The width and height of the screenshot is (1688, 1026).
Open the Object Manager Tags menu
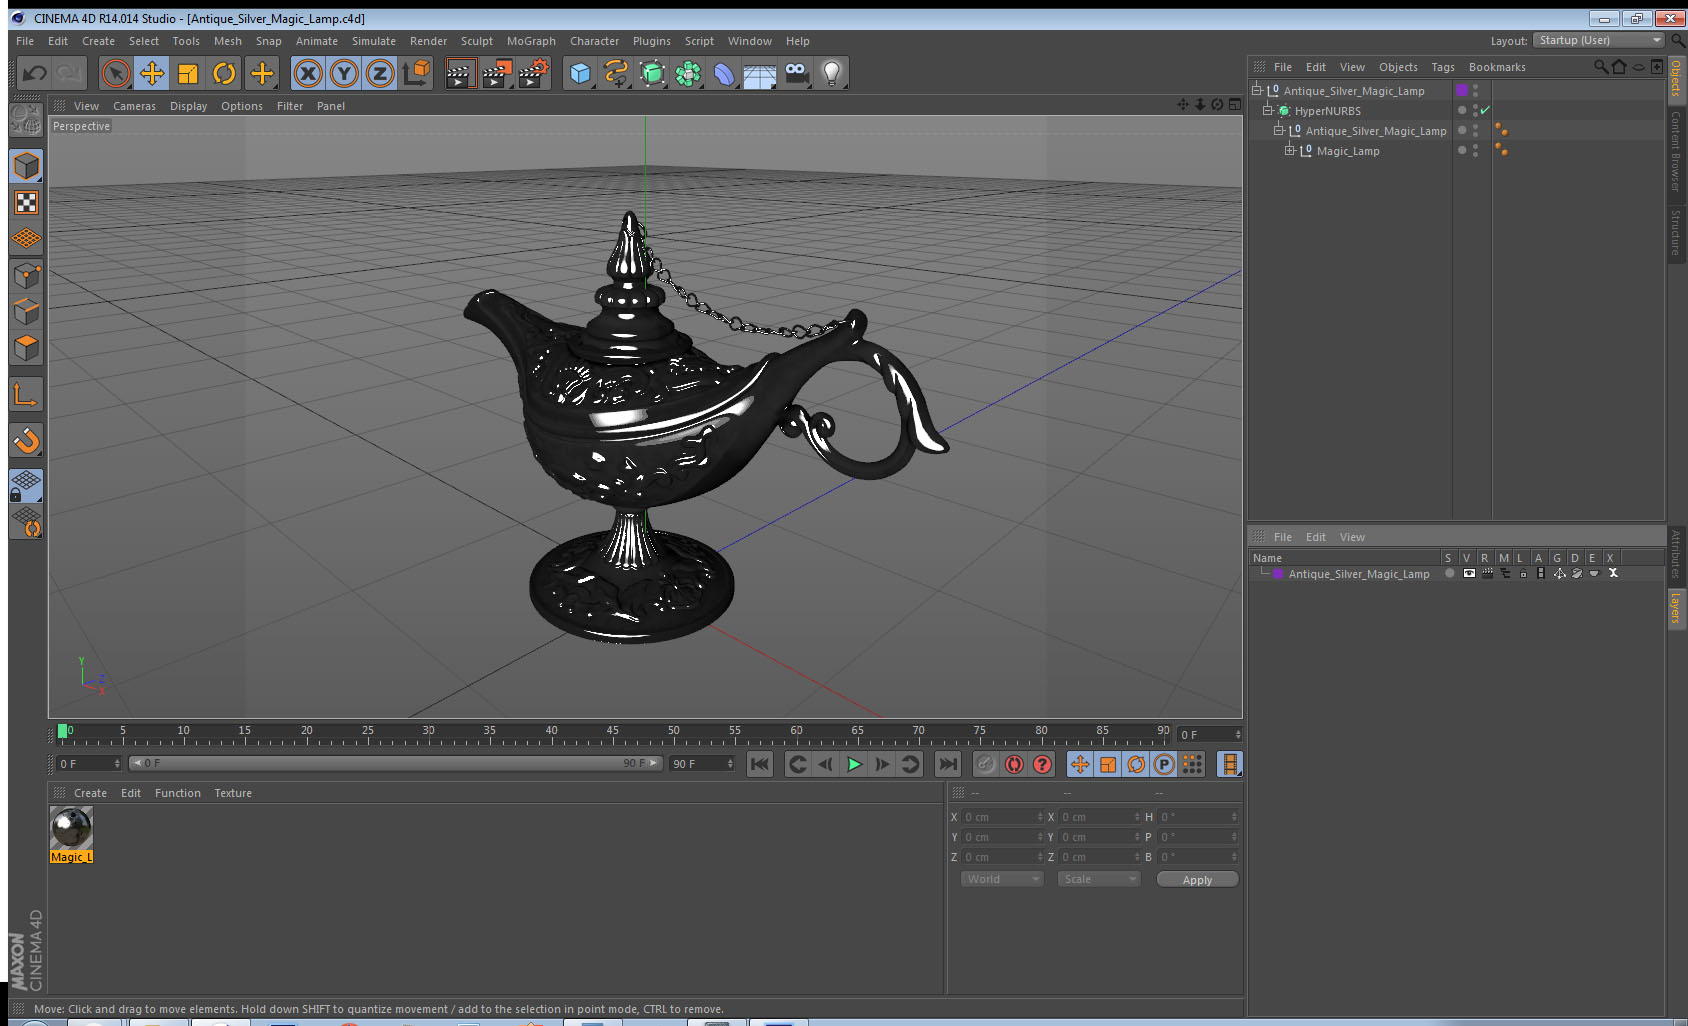[x=1442, y=67]
